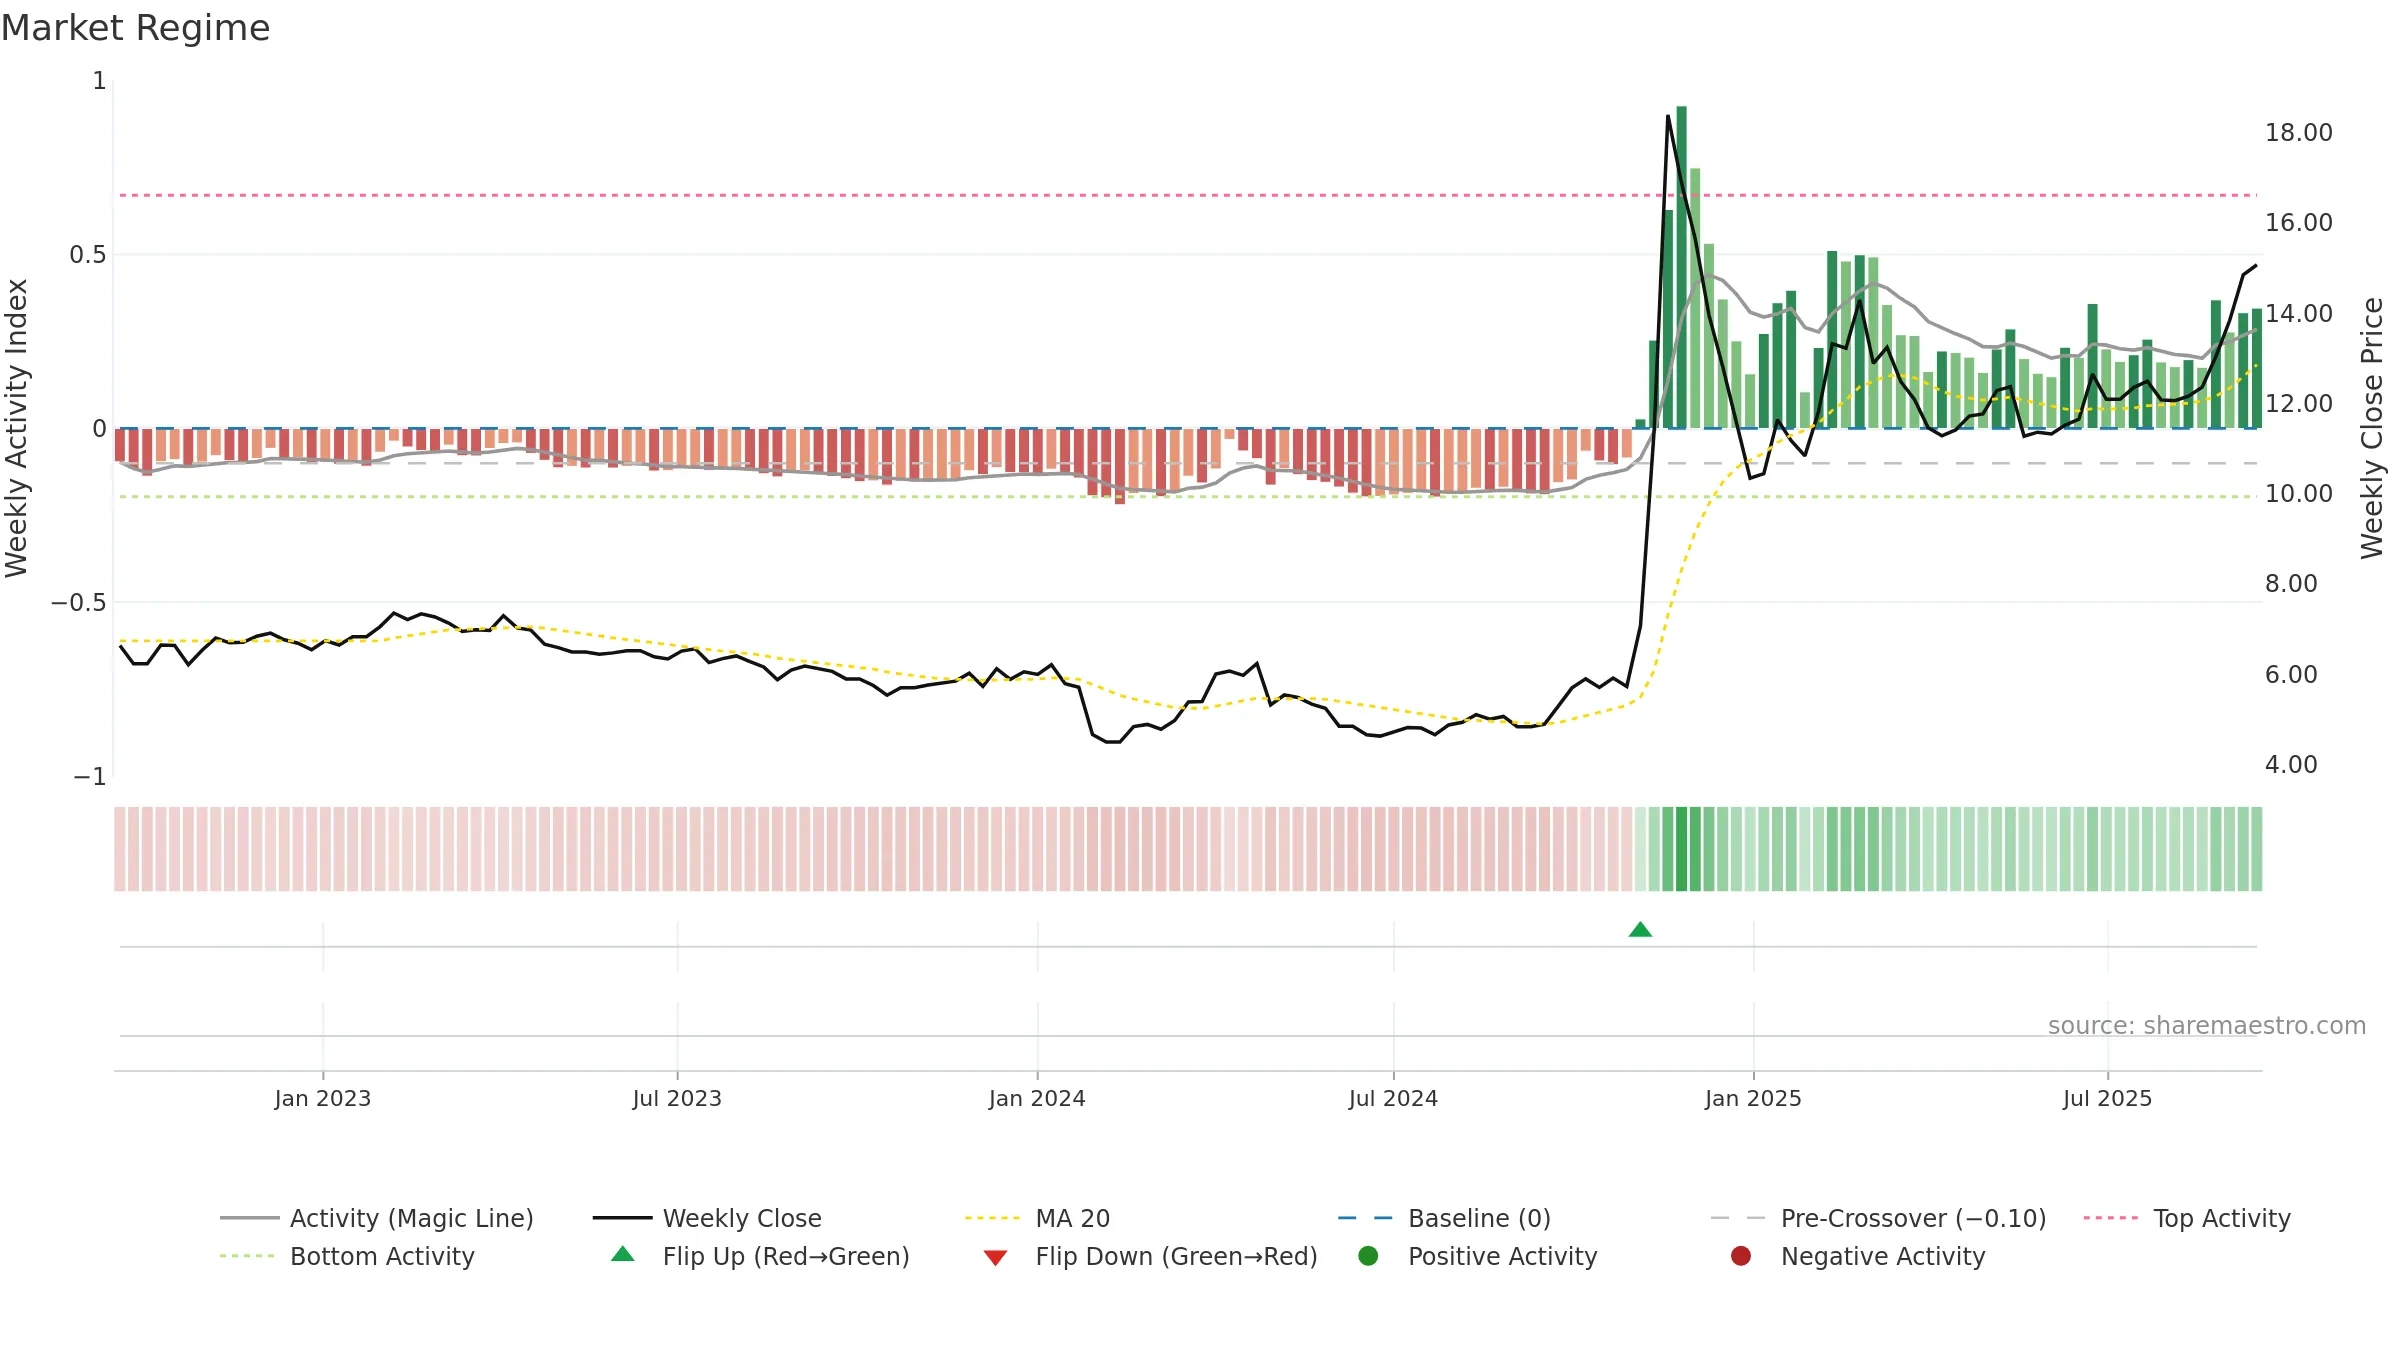Click the Jan 2023 x-axis label

coord(323,1098)
